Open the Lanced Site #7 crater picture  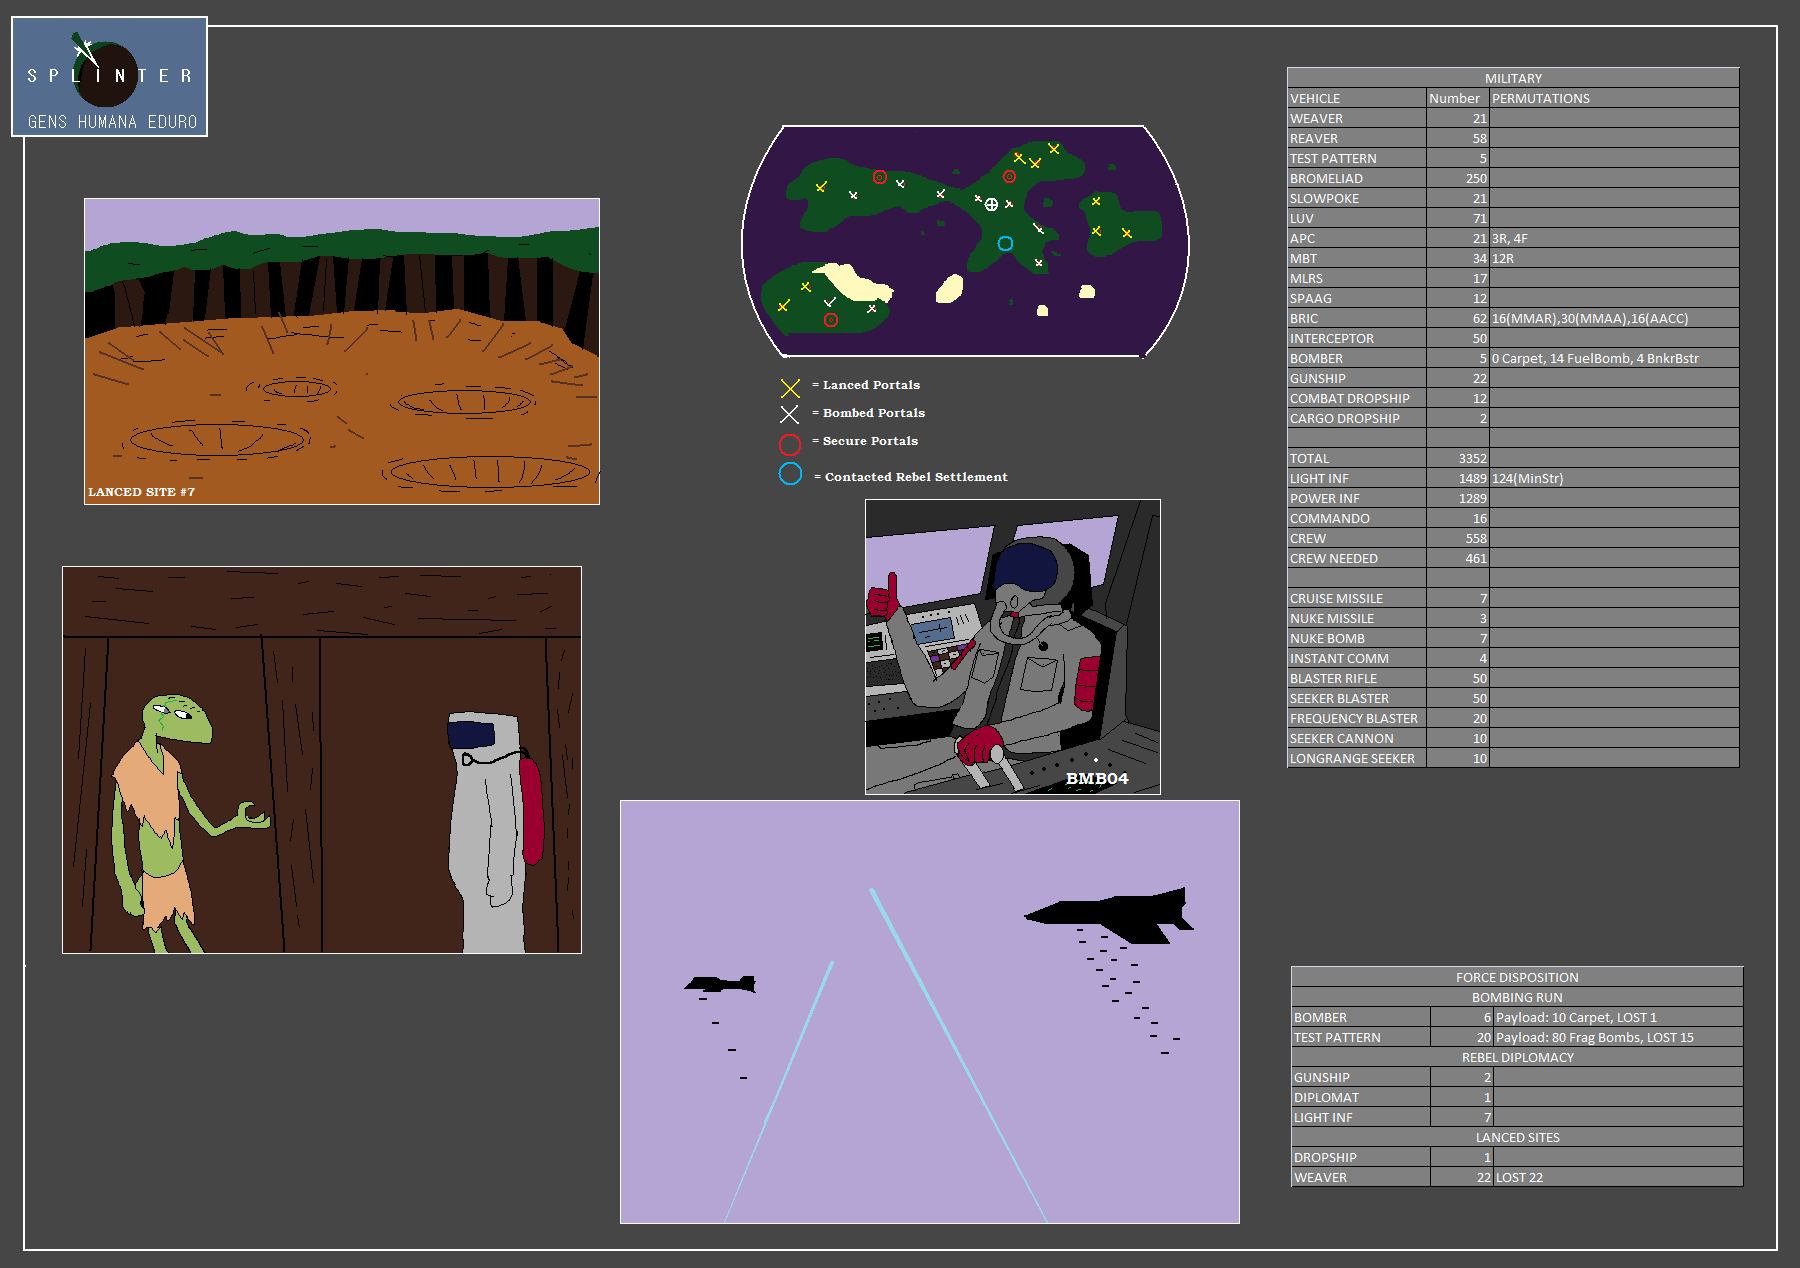[342, 351]
